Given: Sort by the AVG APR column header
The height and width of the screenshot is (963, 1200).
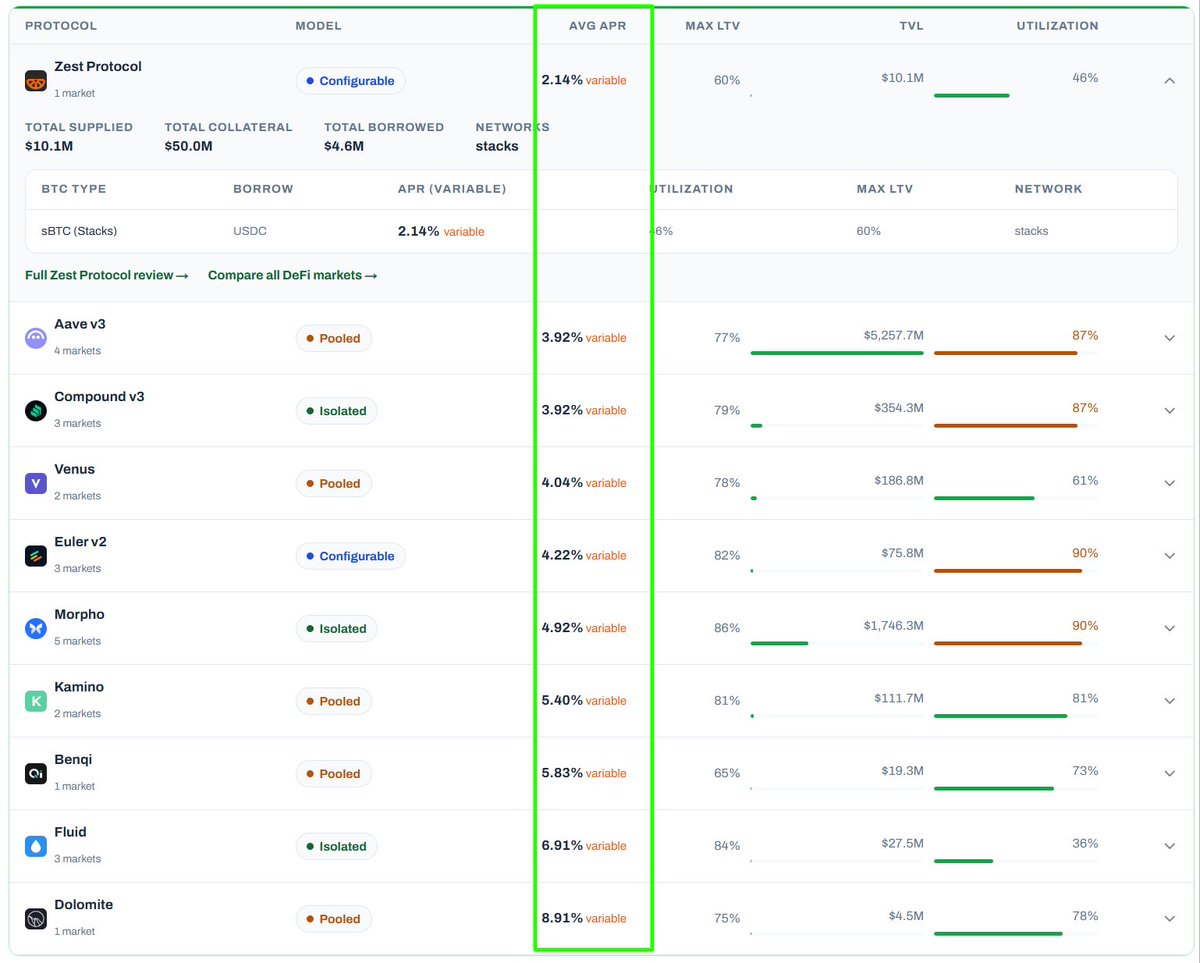Looking at the screenshot, I should coord(598,26).
